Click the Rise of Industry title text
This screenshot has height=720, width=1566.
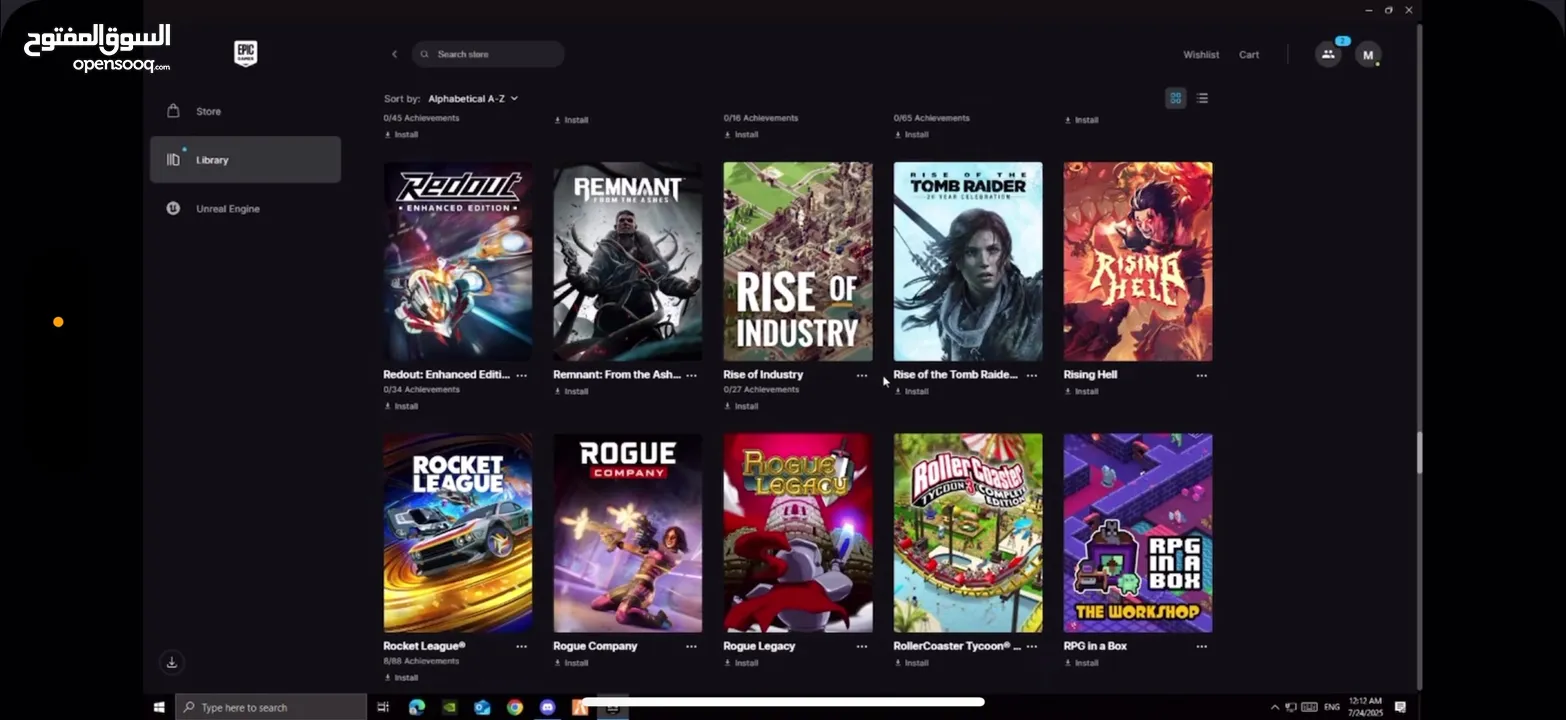tap(763, 375)
